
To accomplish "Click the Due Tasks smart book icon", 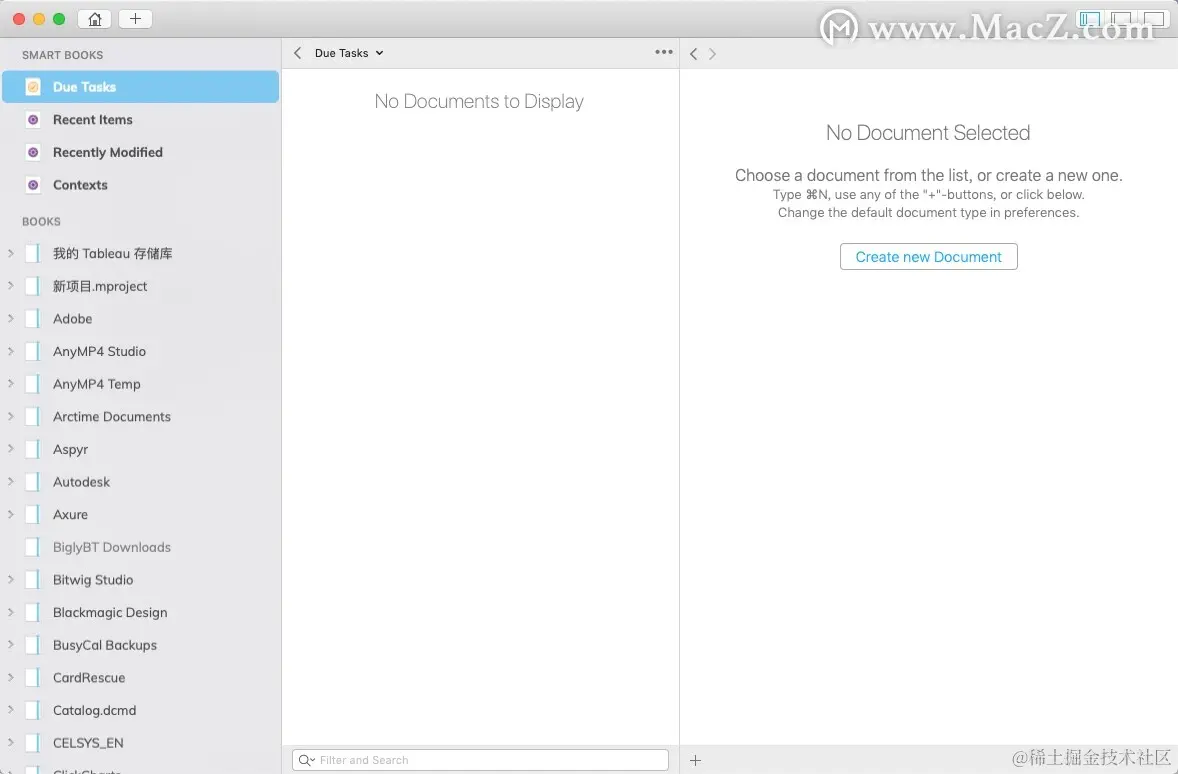I will 33,87.
